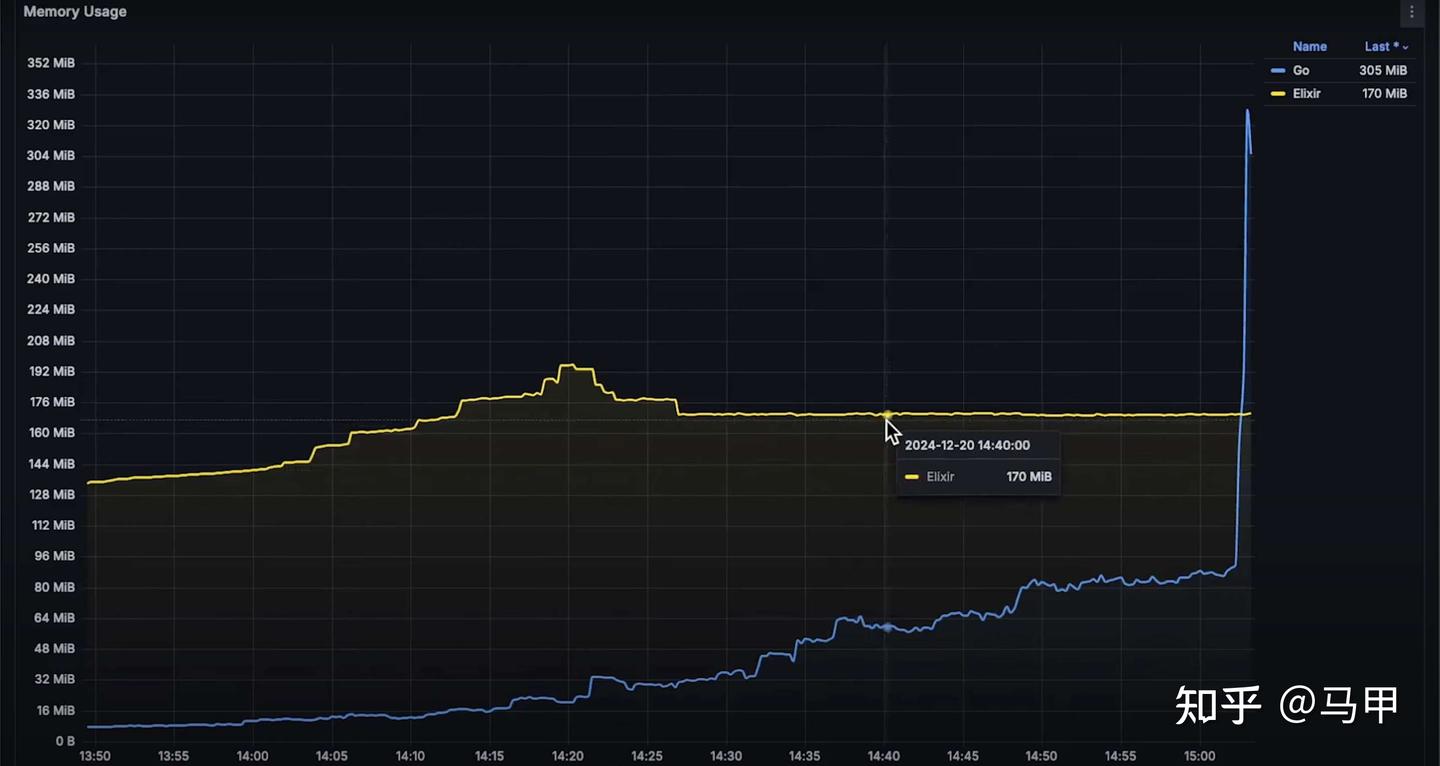The height and width of the screenshot is (766, 1440).
Task: Click the Elixir legend value 170 MiB
Action: coord(1384,93)
